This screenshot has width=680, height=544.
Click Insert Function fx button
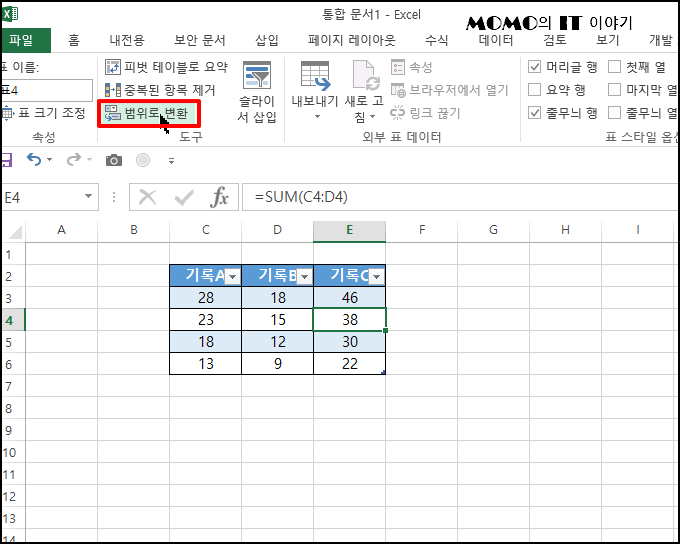click(219, 197)
